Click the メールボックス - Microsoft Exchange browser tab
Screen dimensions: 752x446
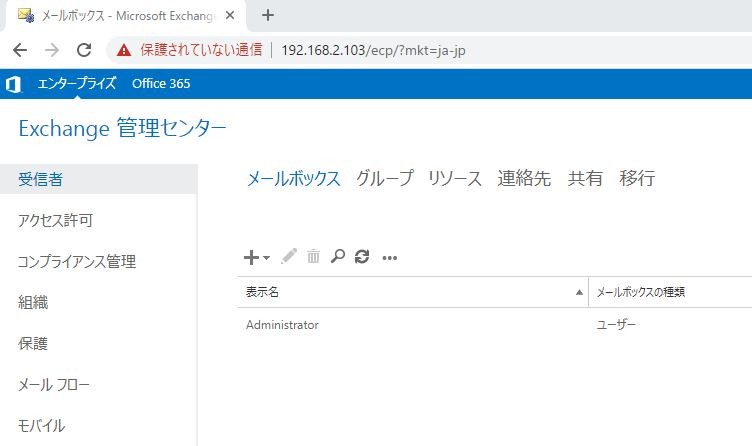tap(126, 16)
